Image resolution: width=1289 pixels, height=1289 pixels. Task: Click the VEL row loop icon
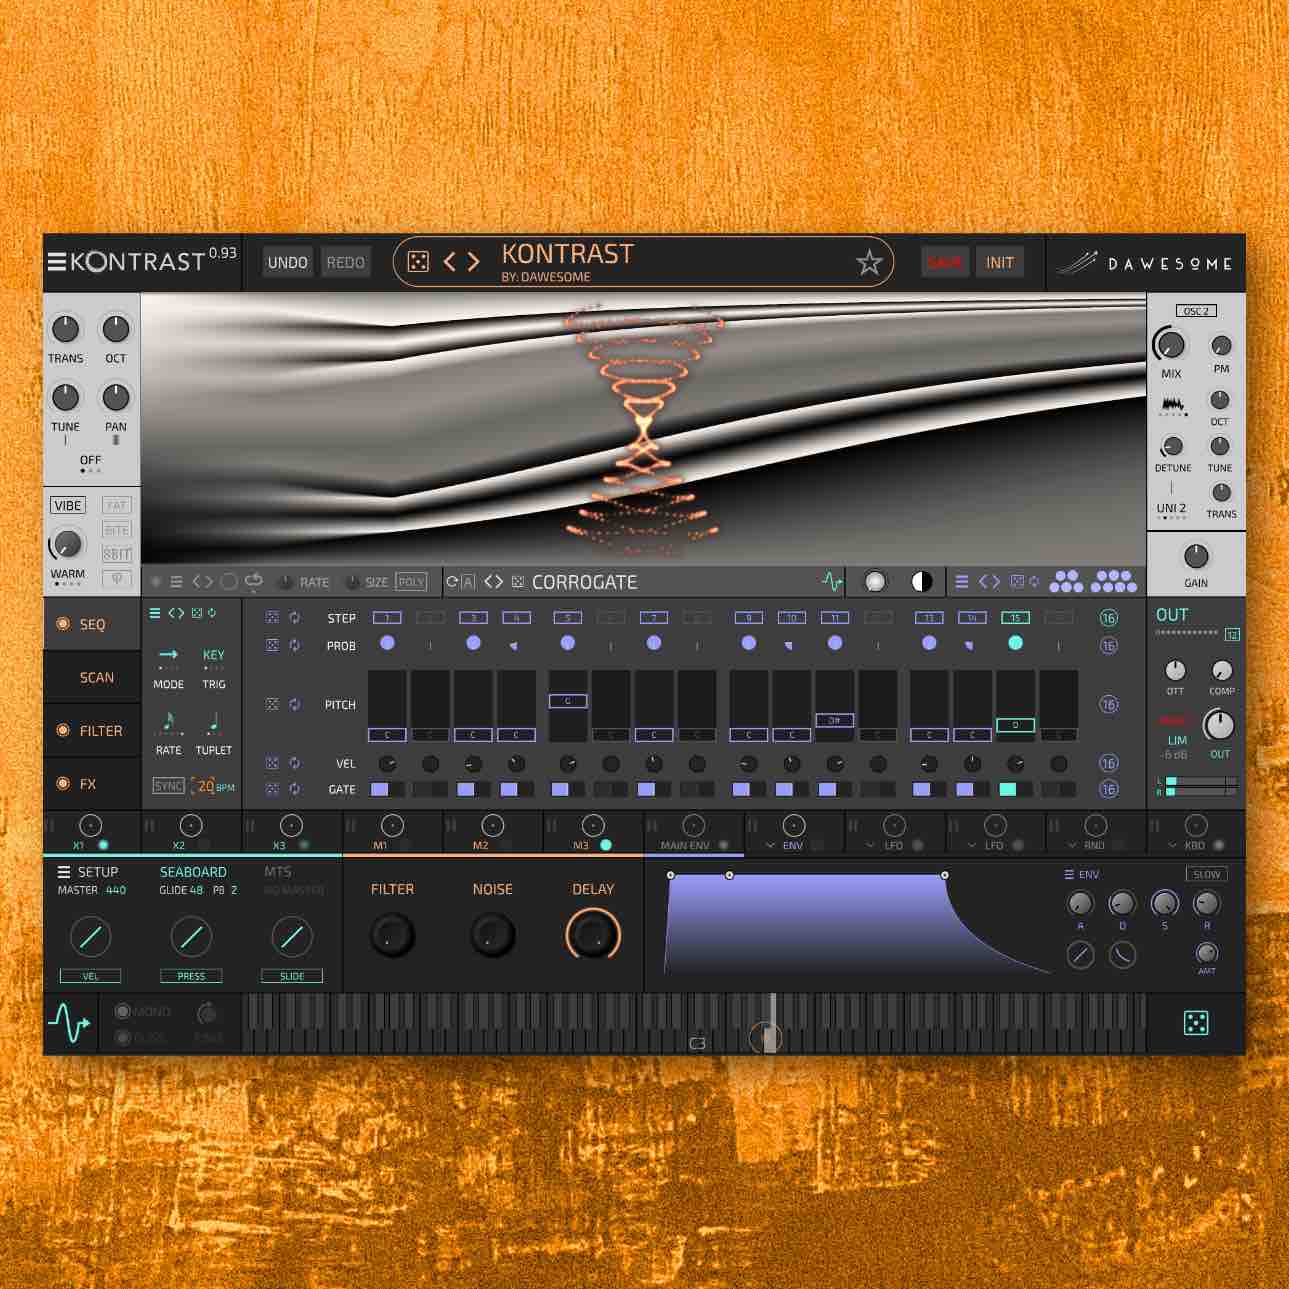point(295,763)
